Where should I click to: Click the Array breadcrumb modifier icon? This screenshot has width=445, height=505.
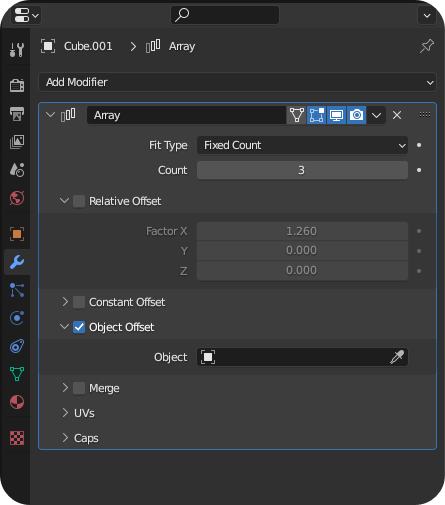153,46
